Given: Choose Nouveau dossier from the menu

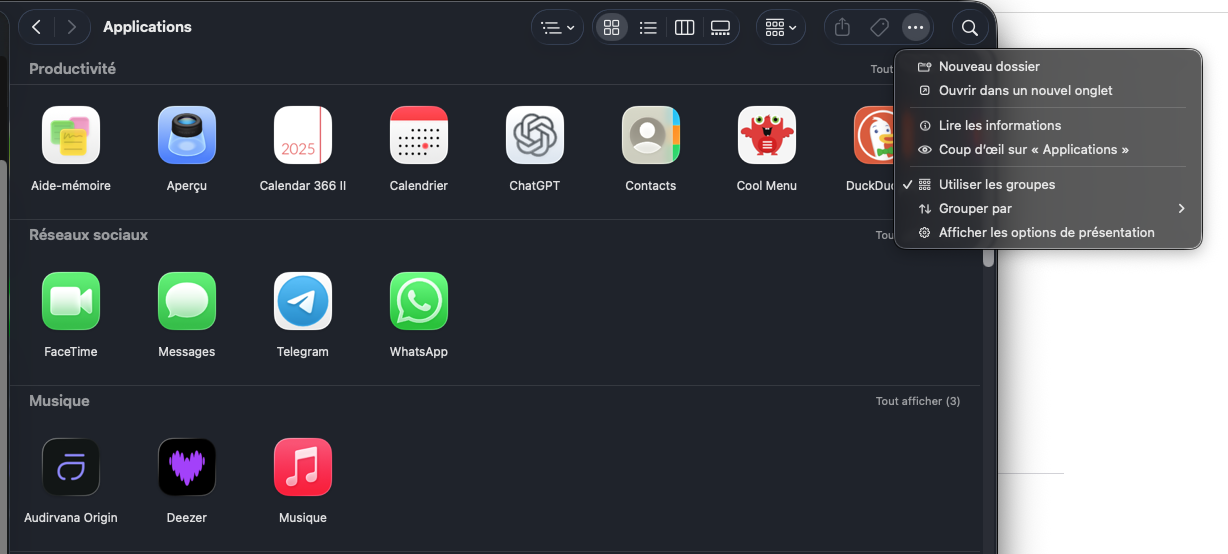Looking at the screenshot, I should tap(1050, 66).
